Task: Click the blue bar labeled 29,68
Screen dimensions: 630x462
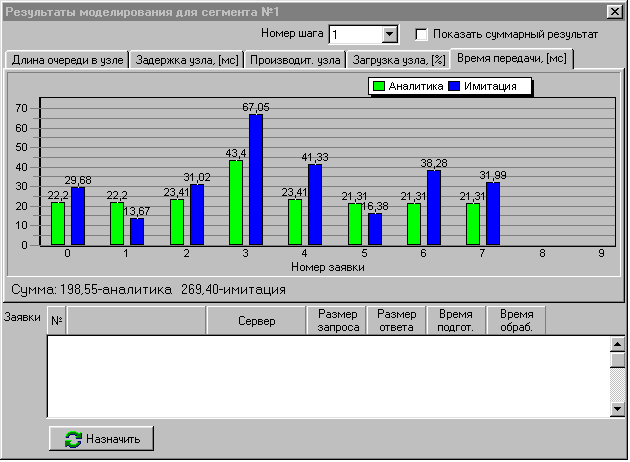Action: [78, 216]
